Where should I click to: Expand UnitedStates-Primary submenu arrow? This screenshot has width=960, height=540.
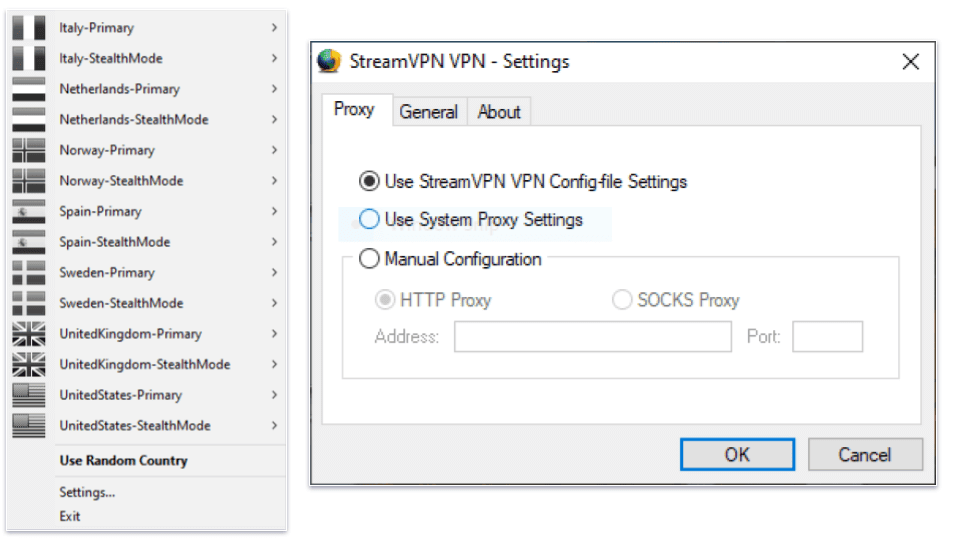coord(274,395)
